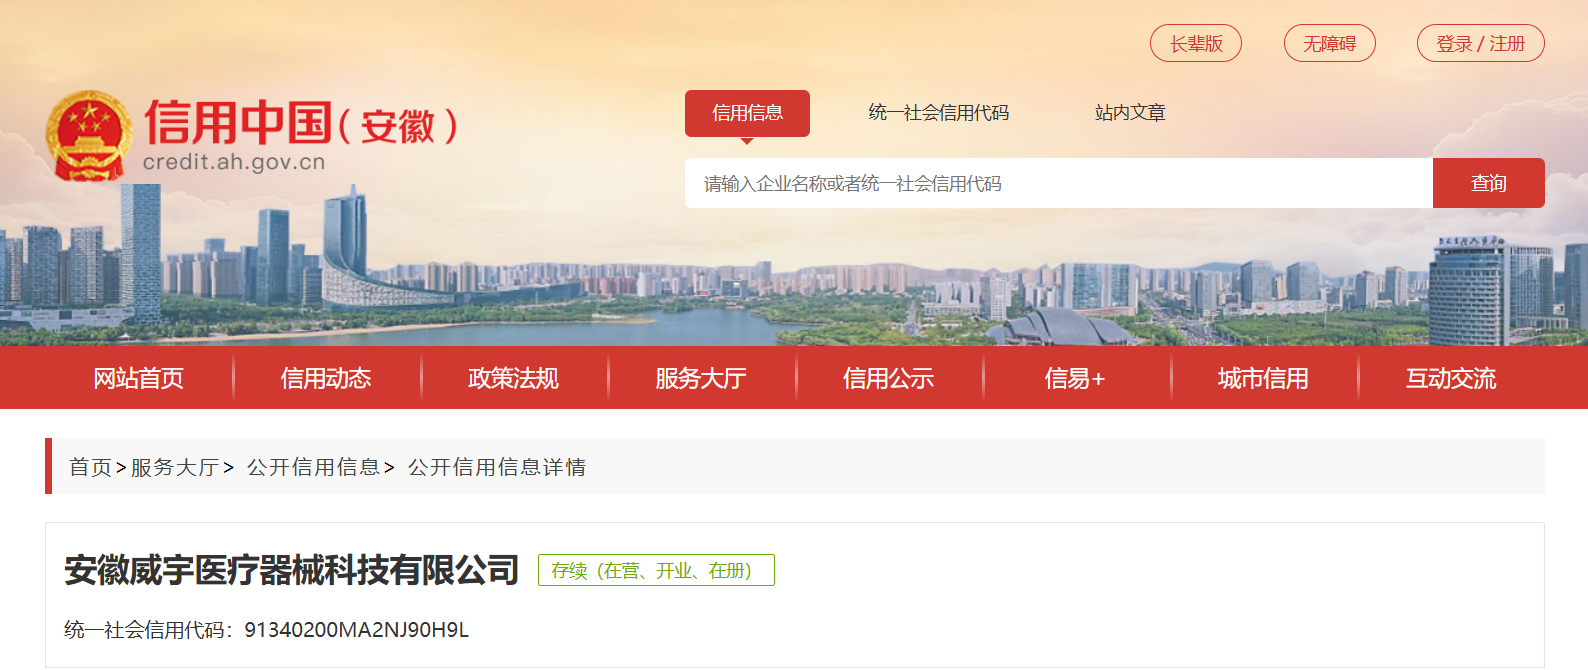Open the 信用公示 navigation item
Viewport: 1588px width, 670px height.
(x=889, y=378)
